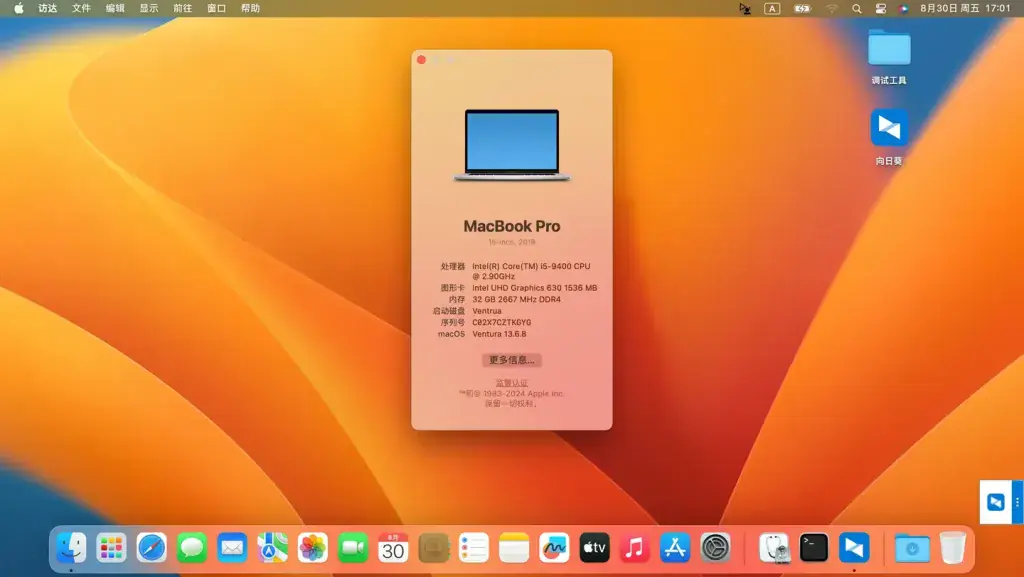Open the 文件 menu
The width and height of the screenshot is (1024, 577).
point(81,8)
